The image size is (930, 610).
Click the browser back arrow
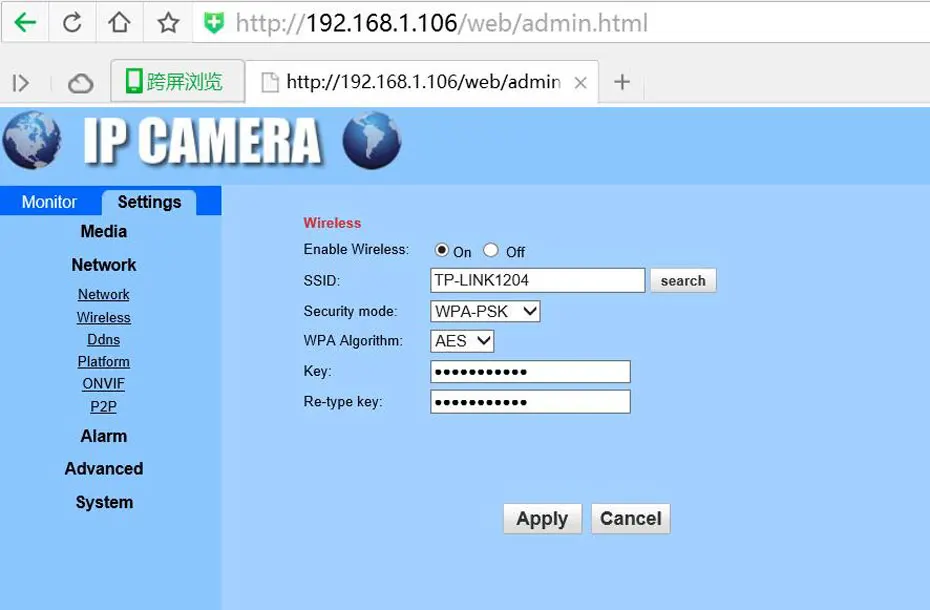coord(25,23)
